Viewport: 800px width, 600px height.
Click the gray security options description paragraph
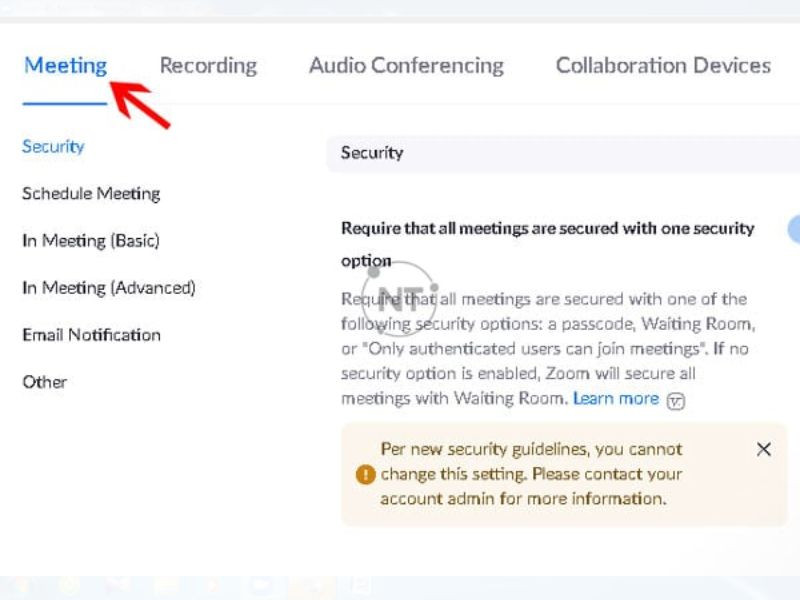coord(548,348)
